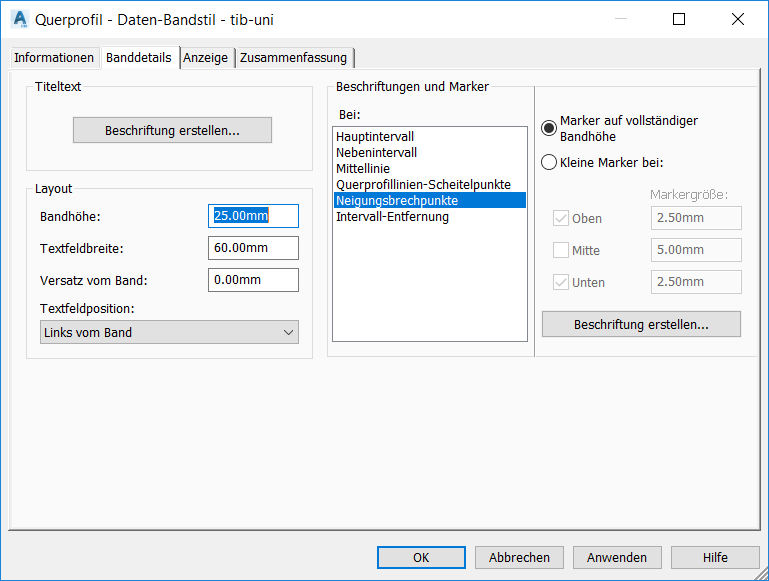The height and width of the screenshot is (581, 769).
Task: Click the AutoCAD app icon in title bar
Action: 19,19
